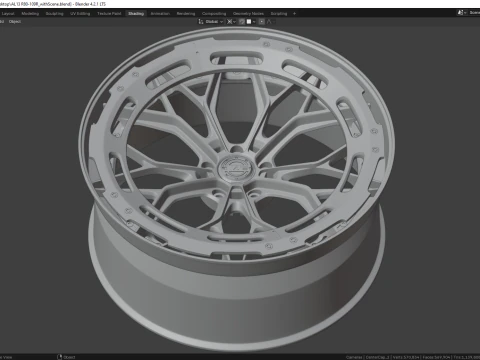Open the Object menu in viewport header
Image resolution: width=480 pixels, height=360 pixels.
[x=15, y=22]
